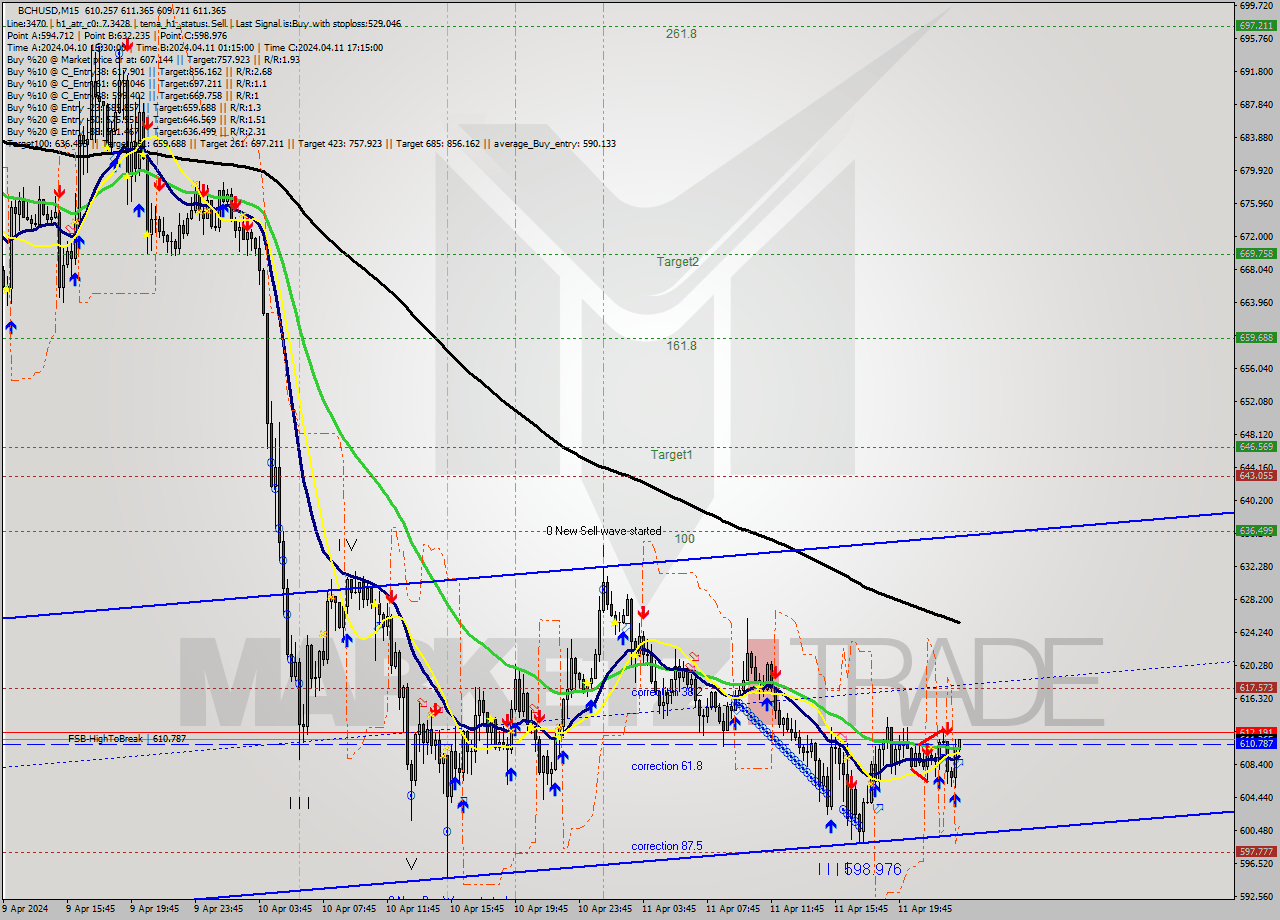Select the 161.8 Fibonacci level label

(681, 345)
